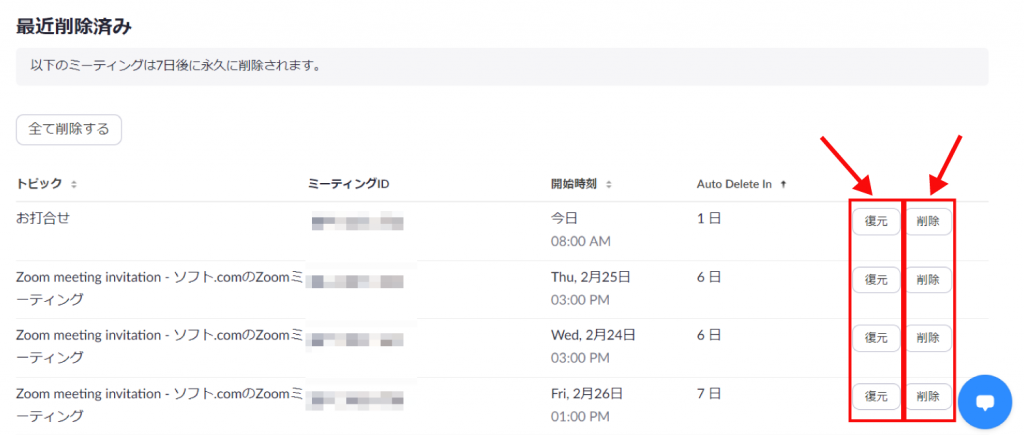Sort by start time column arrows
This screenshot has height=435, width=1024.
(608, 184)
